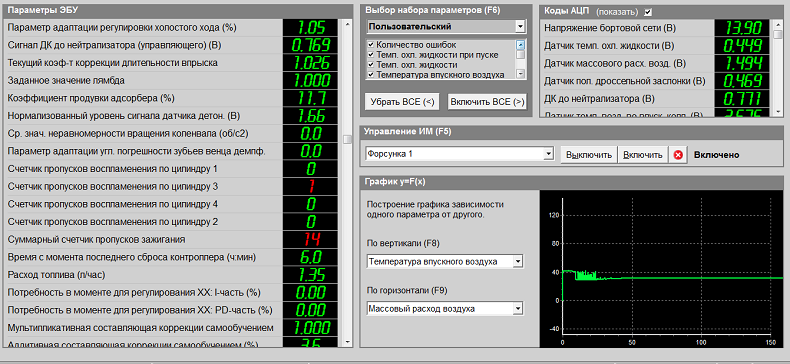
Task: Click the up arrow in parameter checklist scrollbar
Action: (x=520, y=44)
